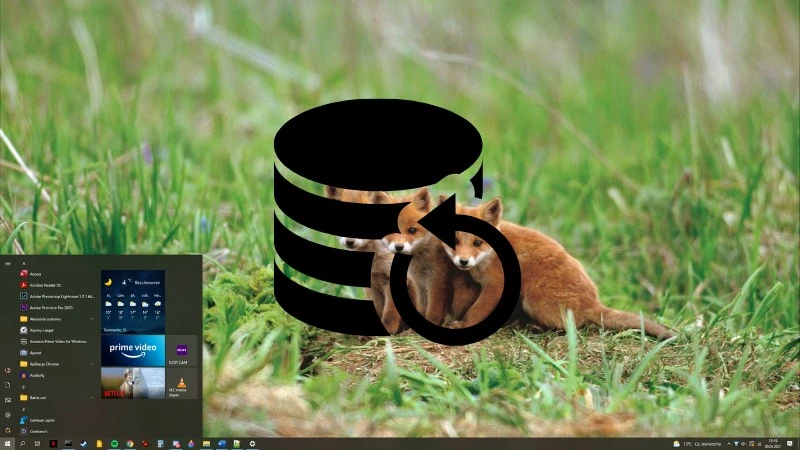Launch Netflix from the taskbar
This screenshot has width=800, height=450.
click(53, 444)
